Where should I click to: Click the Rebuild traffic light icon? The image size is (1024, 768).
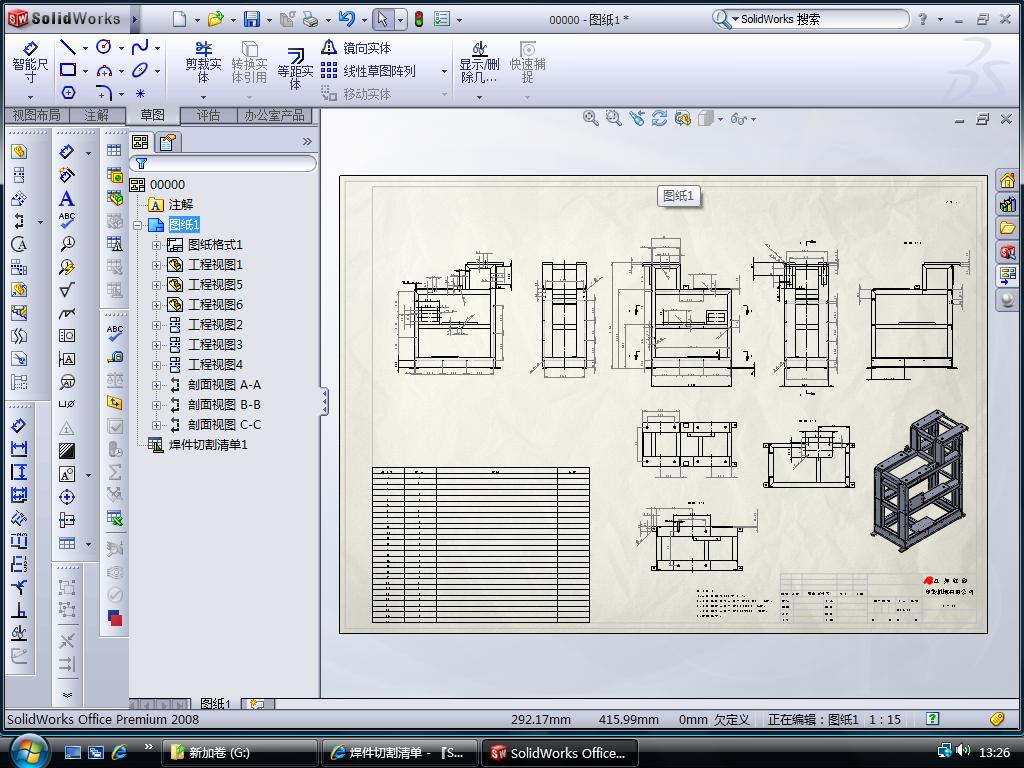418,19
